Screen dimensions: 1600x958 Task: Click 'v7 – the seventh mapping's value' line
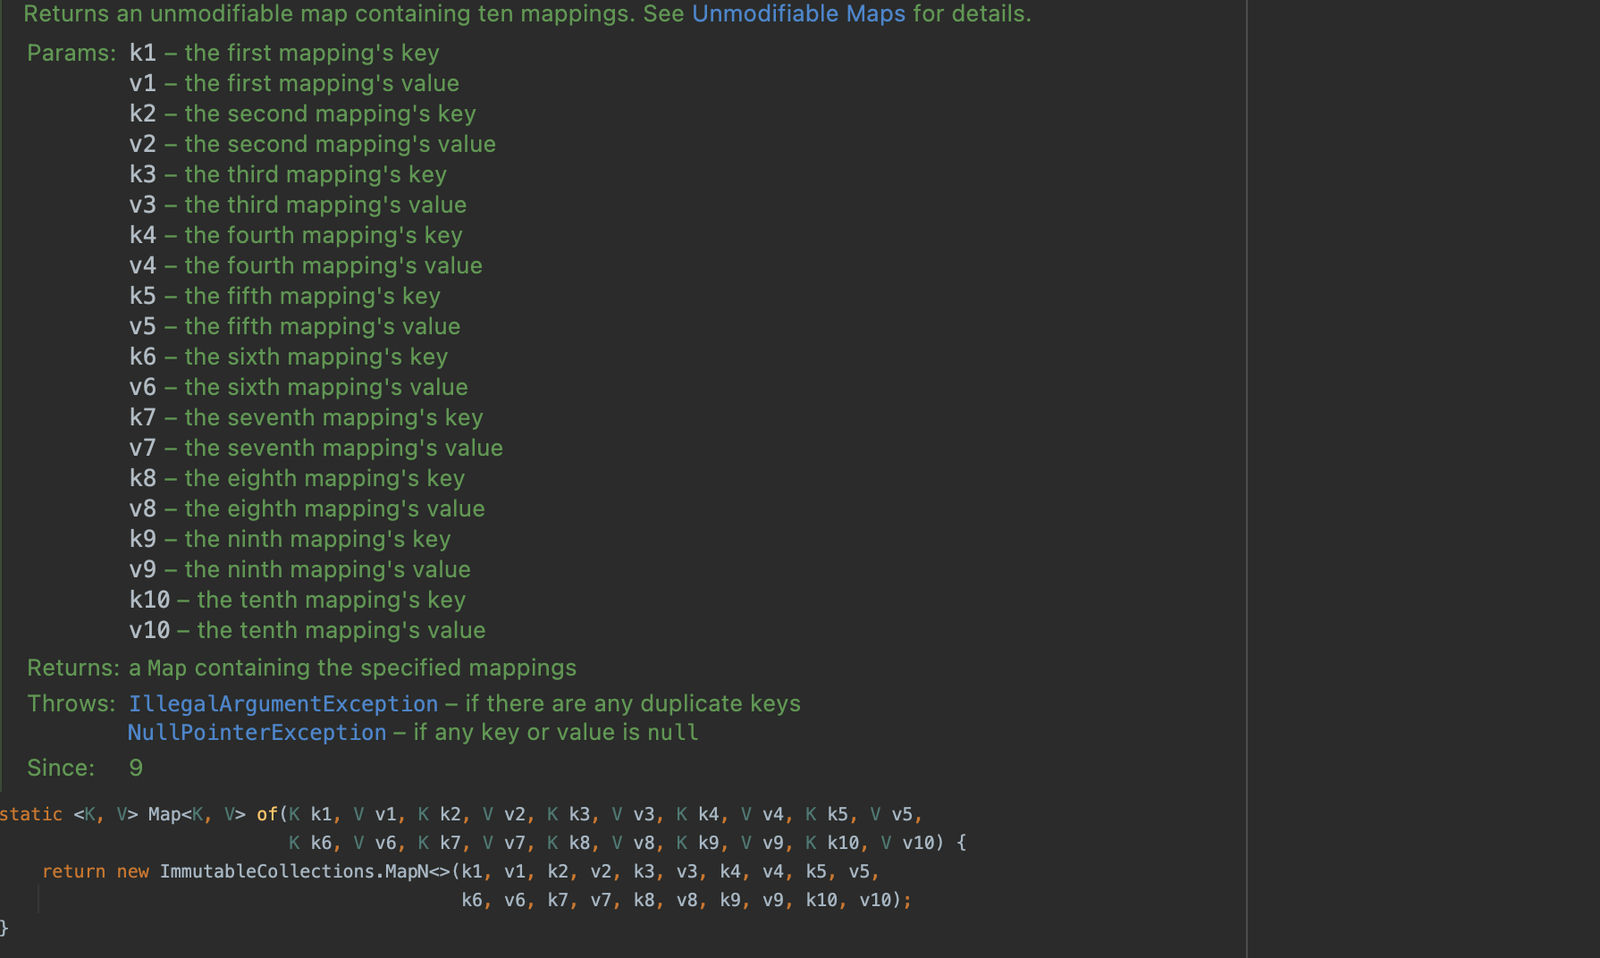[316, 448]
